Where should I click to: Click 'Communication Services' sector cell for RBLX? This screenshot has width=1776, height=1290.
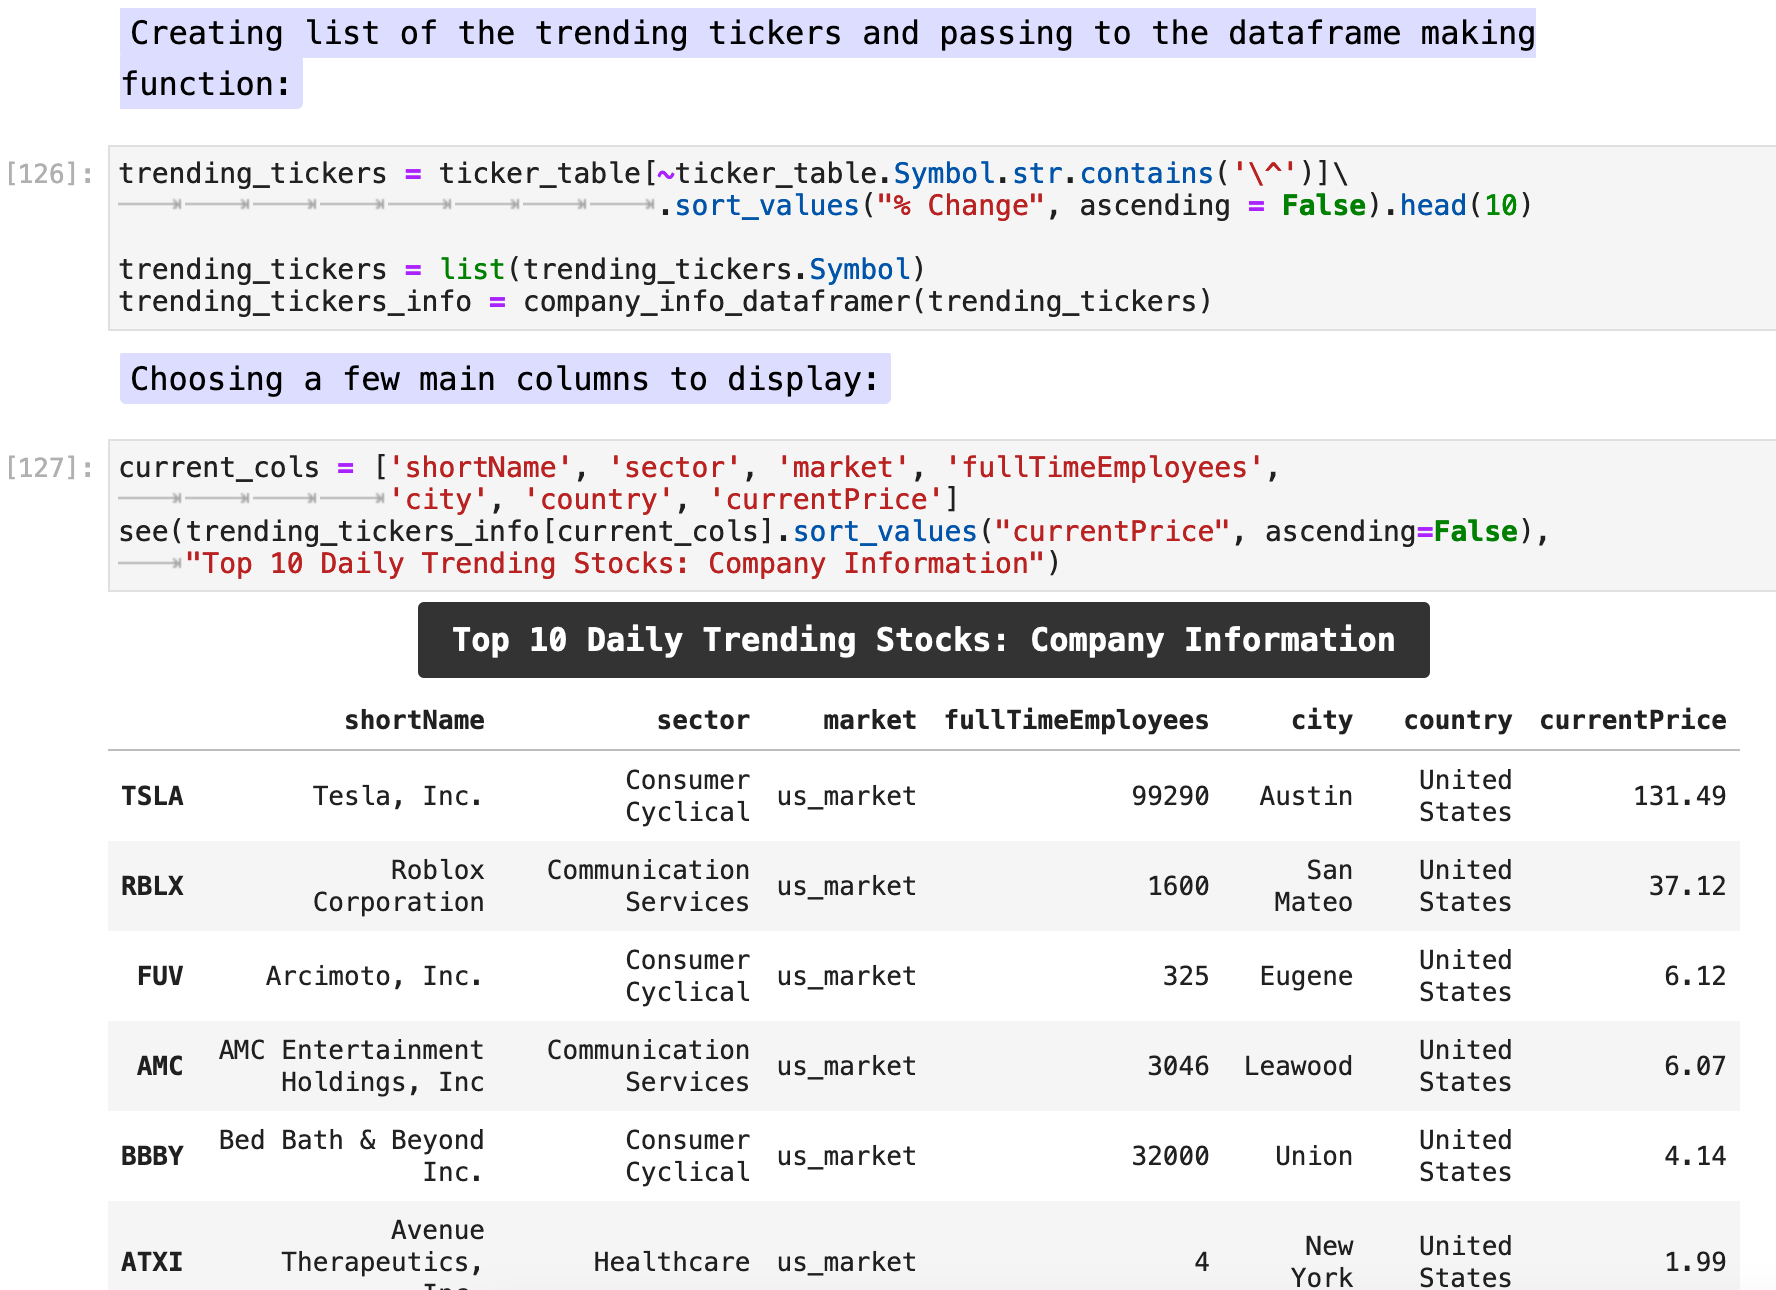(648, 886)
